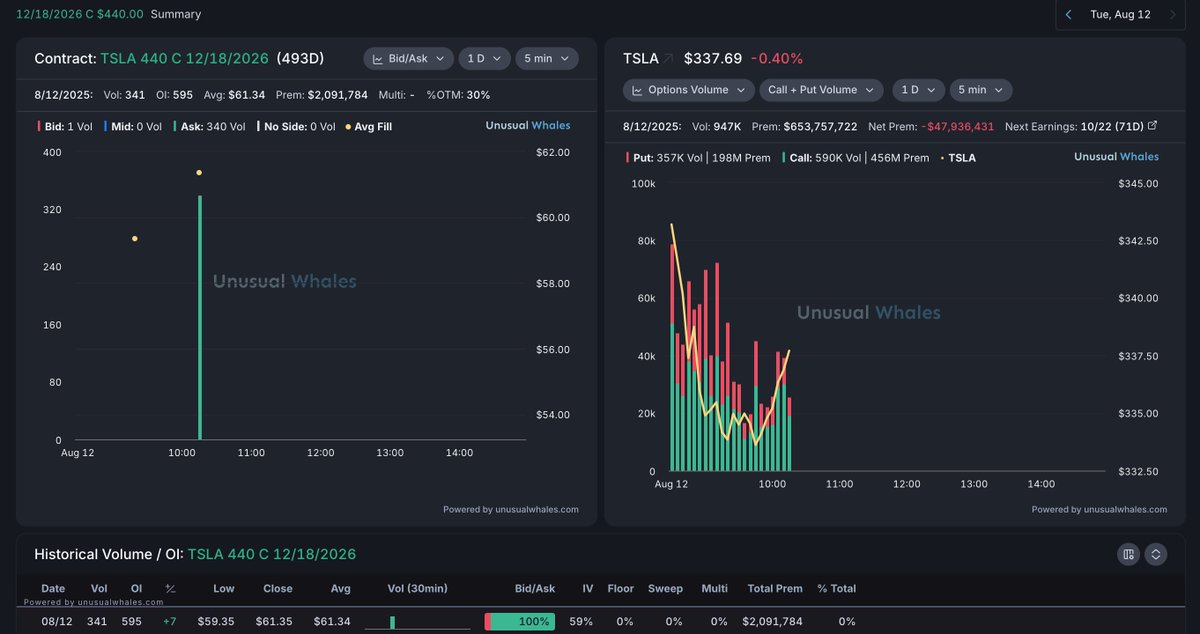Click the Vol (30min) sparkline in 08/12 row

pos(417,622)
